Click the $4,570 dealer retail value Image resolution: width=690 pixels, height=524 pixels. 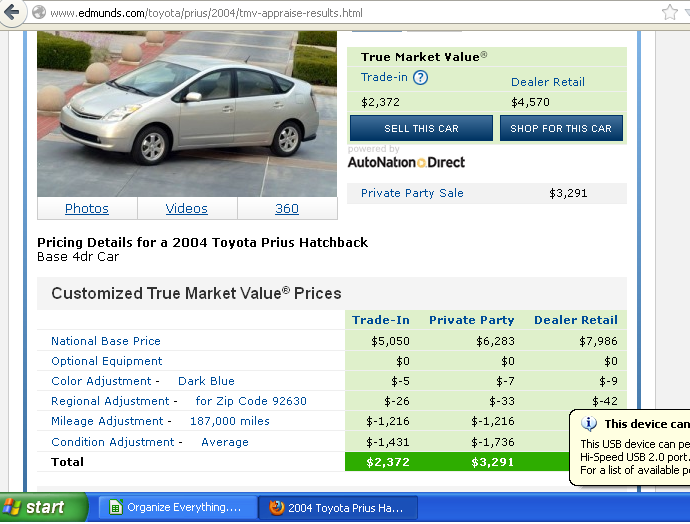tap(530, 103)
